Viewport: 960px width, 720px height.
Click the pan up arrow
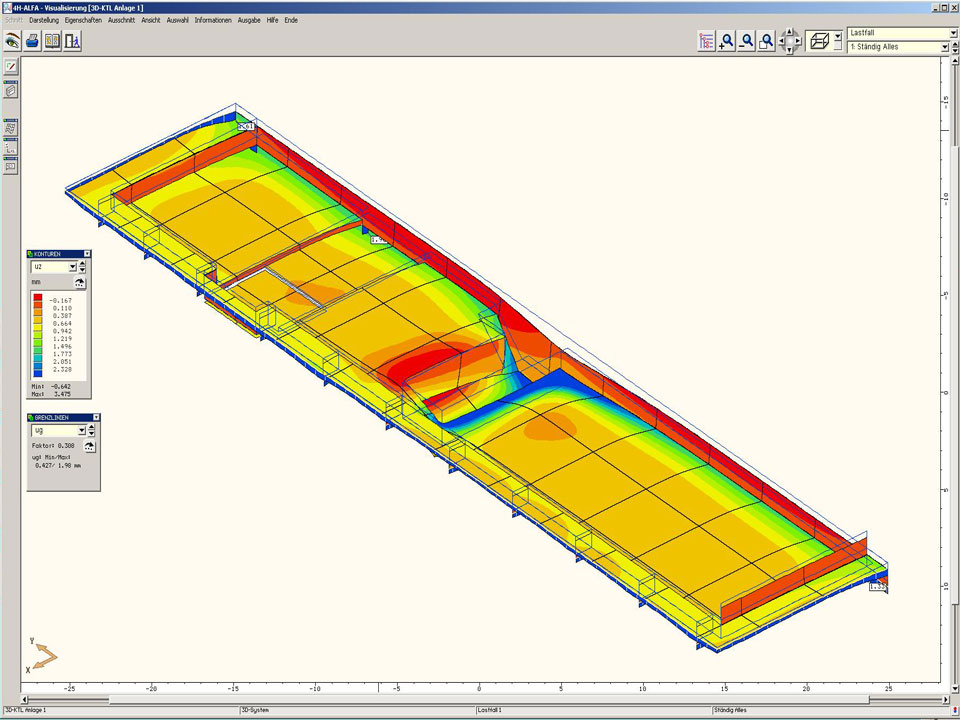789,33
